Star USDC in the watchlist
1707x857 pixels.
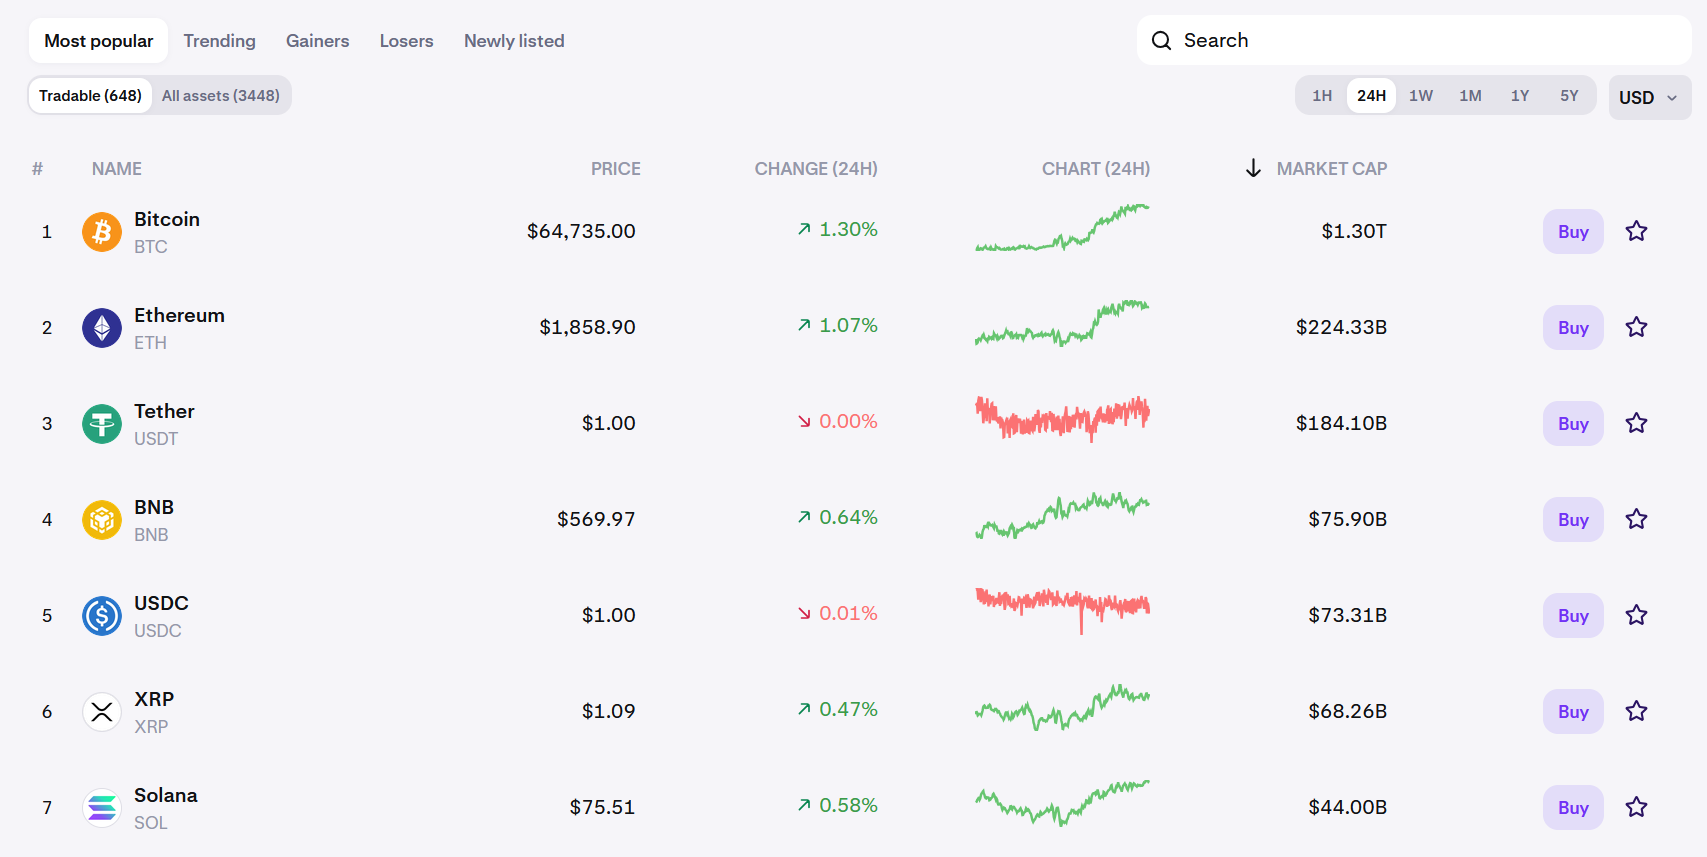[1636, 616]
